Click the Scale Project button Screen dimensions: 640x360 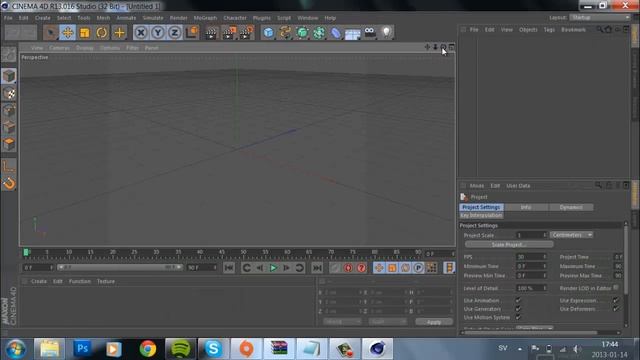[x=509, y=244]
